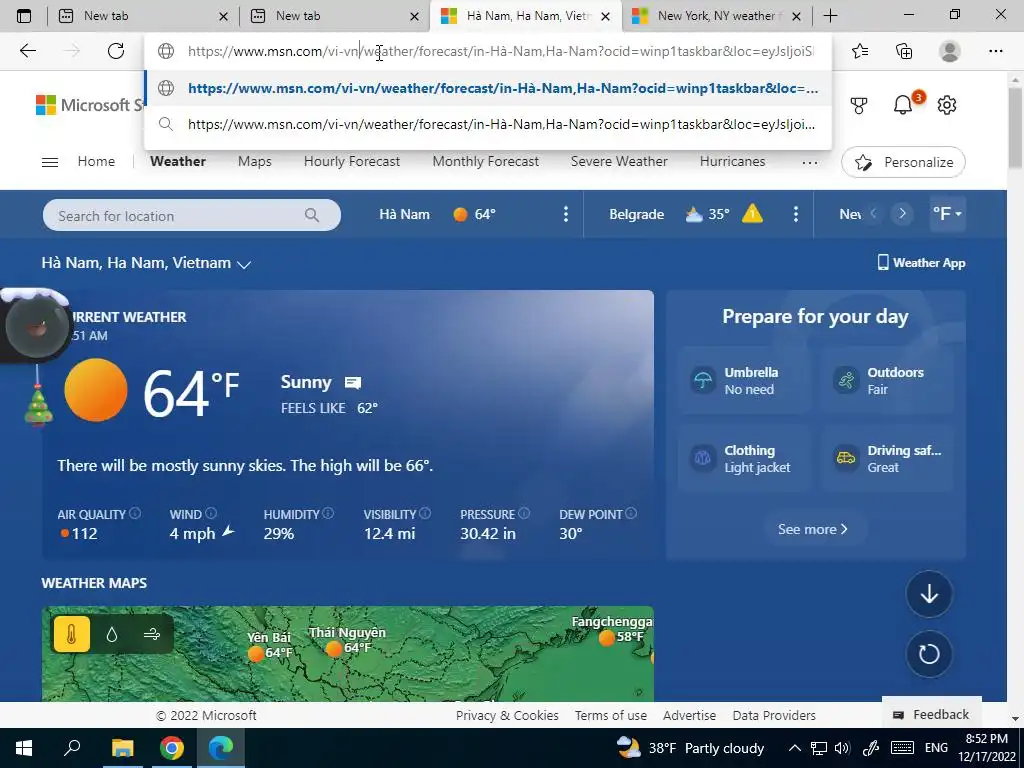Image resolution: width=1024 pixels, height=768 pixels.
Task: Open the Edge settings ellipsis menu
Action: pyautogui.click(x=995, y=51)
